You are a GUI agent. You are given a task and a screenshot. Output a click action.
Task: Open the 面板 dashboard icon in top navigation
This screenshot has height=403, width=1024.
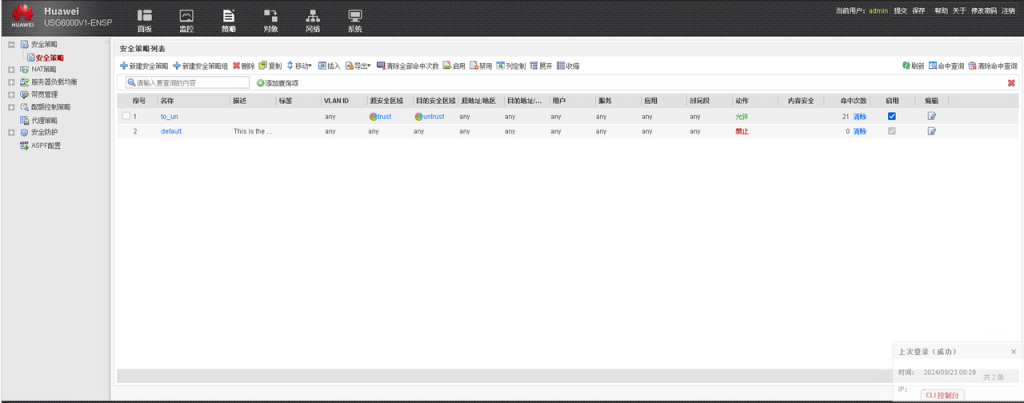144,19
